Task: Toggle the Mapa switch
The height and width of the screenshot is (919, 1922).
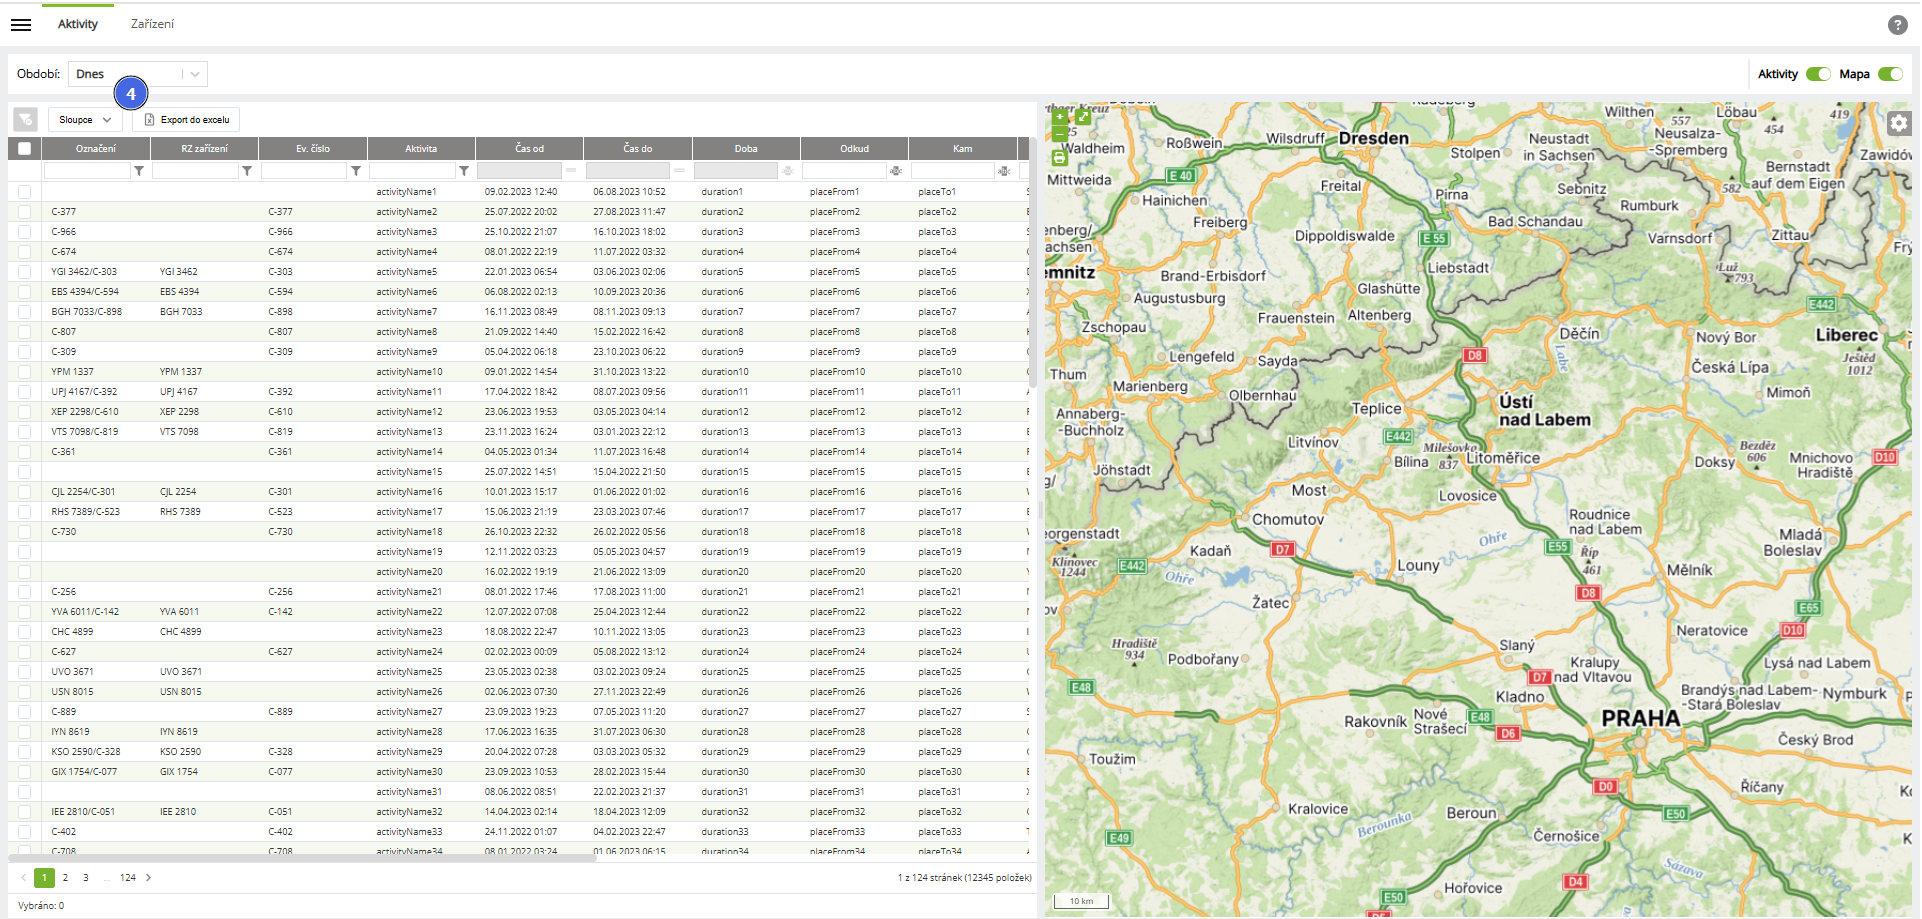Action: [x=1889, y=74]
